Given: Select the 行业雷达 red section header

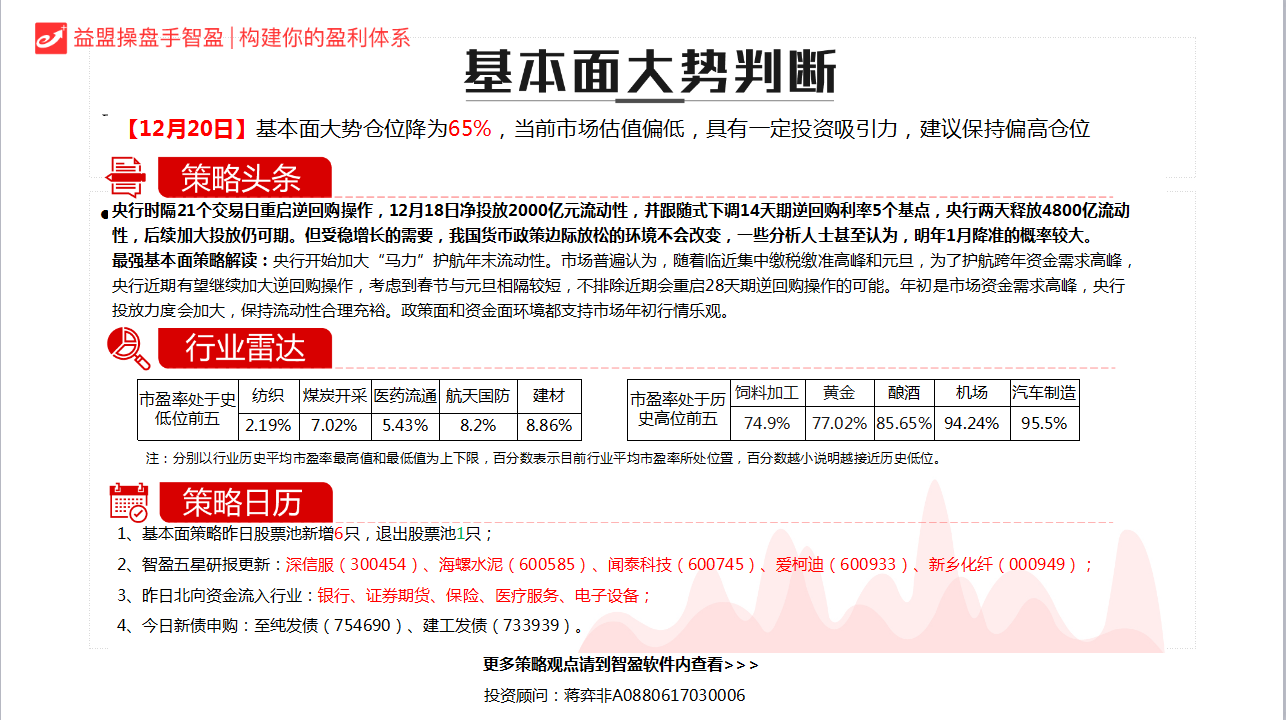Looking at the screenshot, I should click(243, 348).
